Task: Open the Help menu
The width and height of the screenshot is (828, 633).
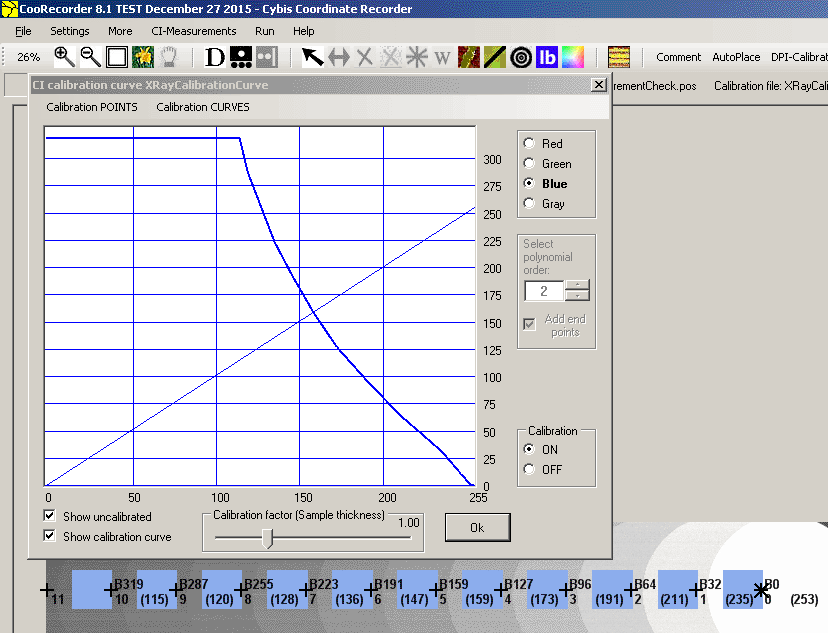Action: tap(304, 31)
